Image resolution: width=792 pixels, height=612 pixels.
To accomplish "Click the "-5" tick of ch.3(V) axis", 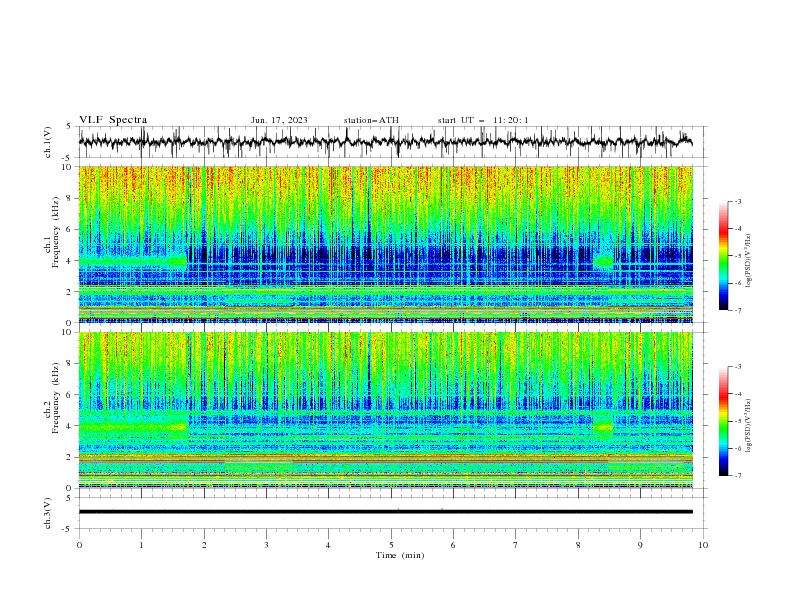I will 67,529.
